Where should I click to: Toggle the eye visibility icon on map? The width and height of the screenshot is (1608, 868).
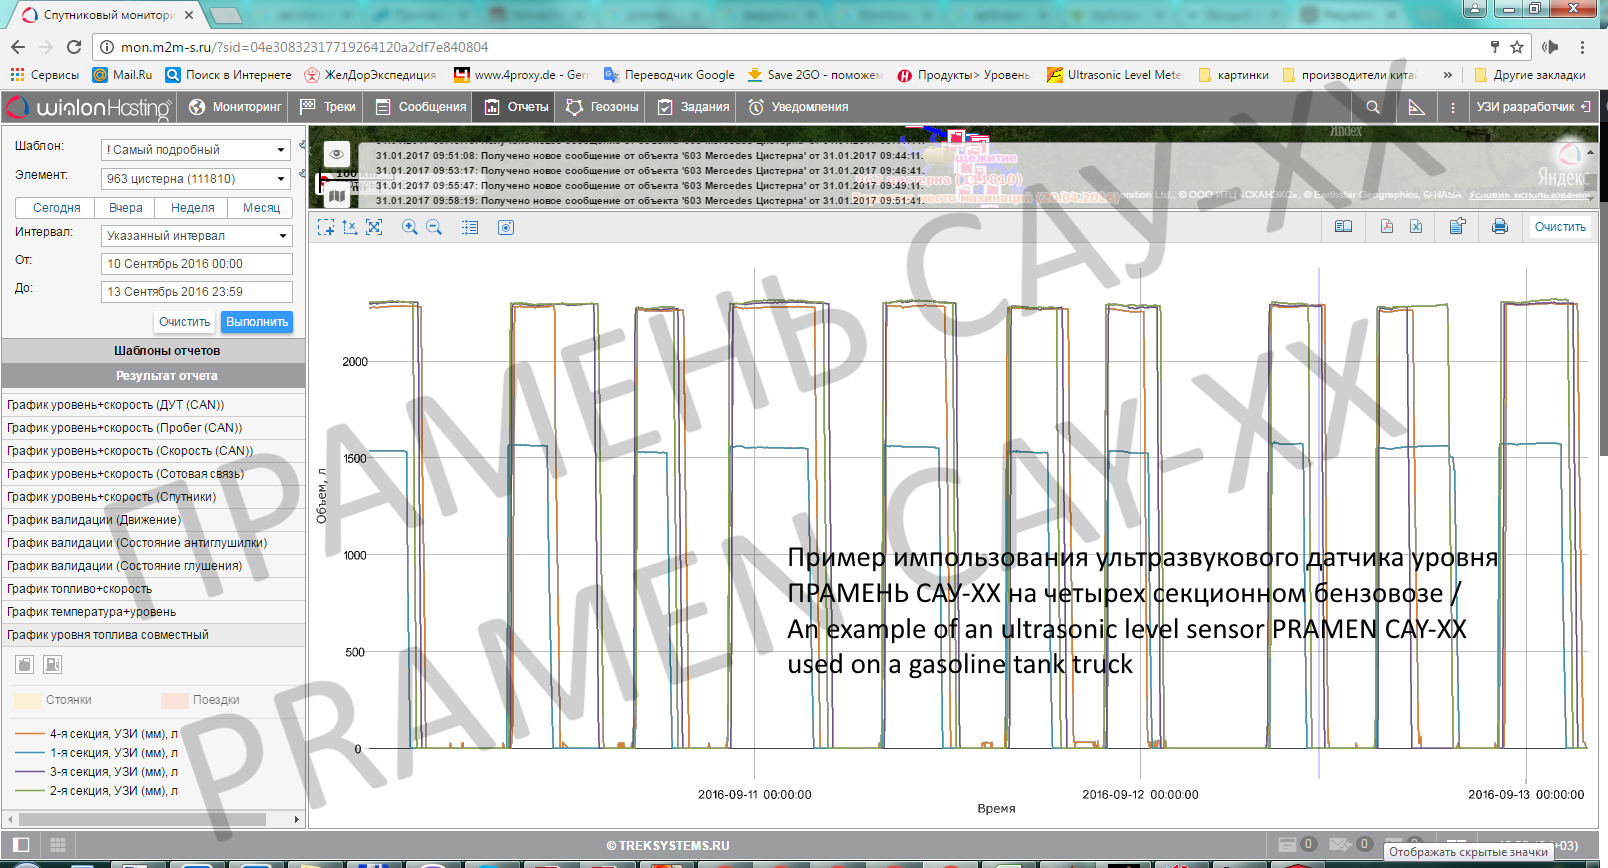337,154
